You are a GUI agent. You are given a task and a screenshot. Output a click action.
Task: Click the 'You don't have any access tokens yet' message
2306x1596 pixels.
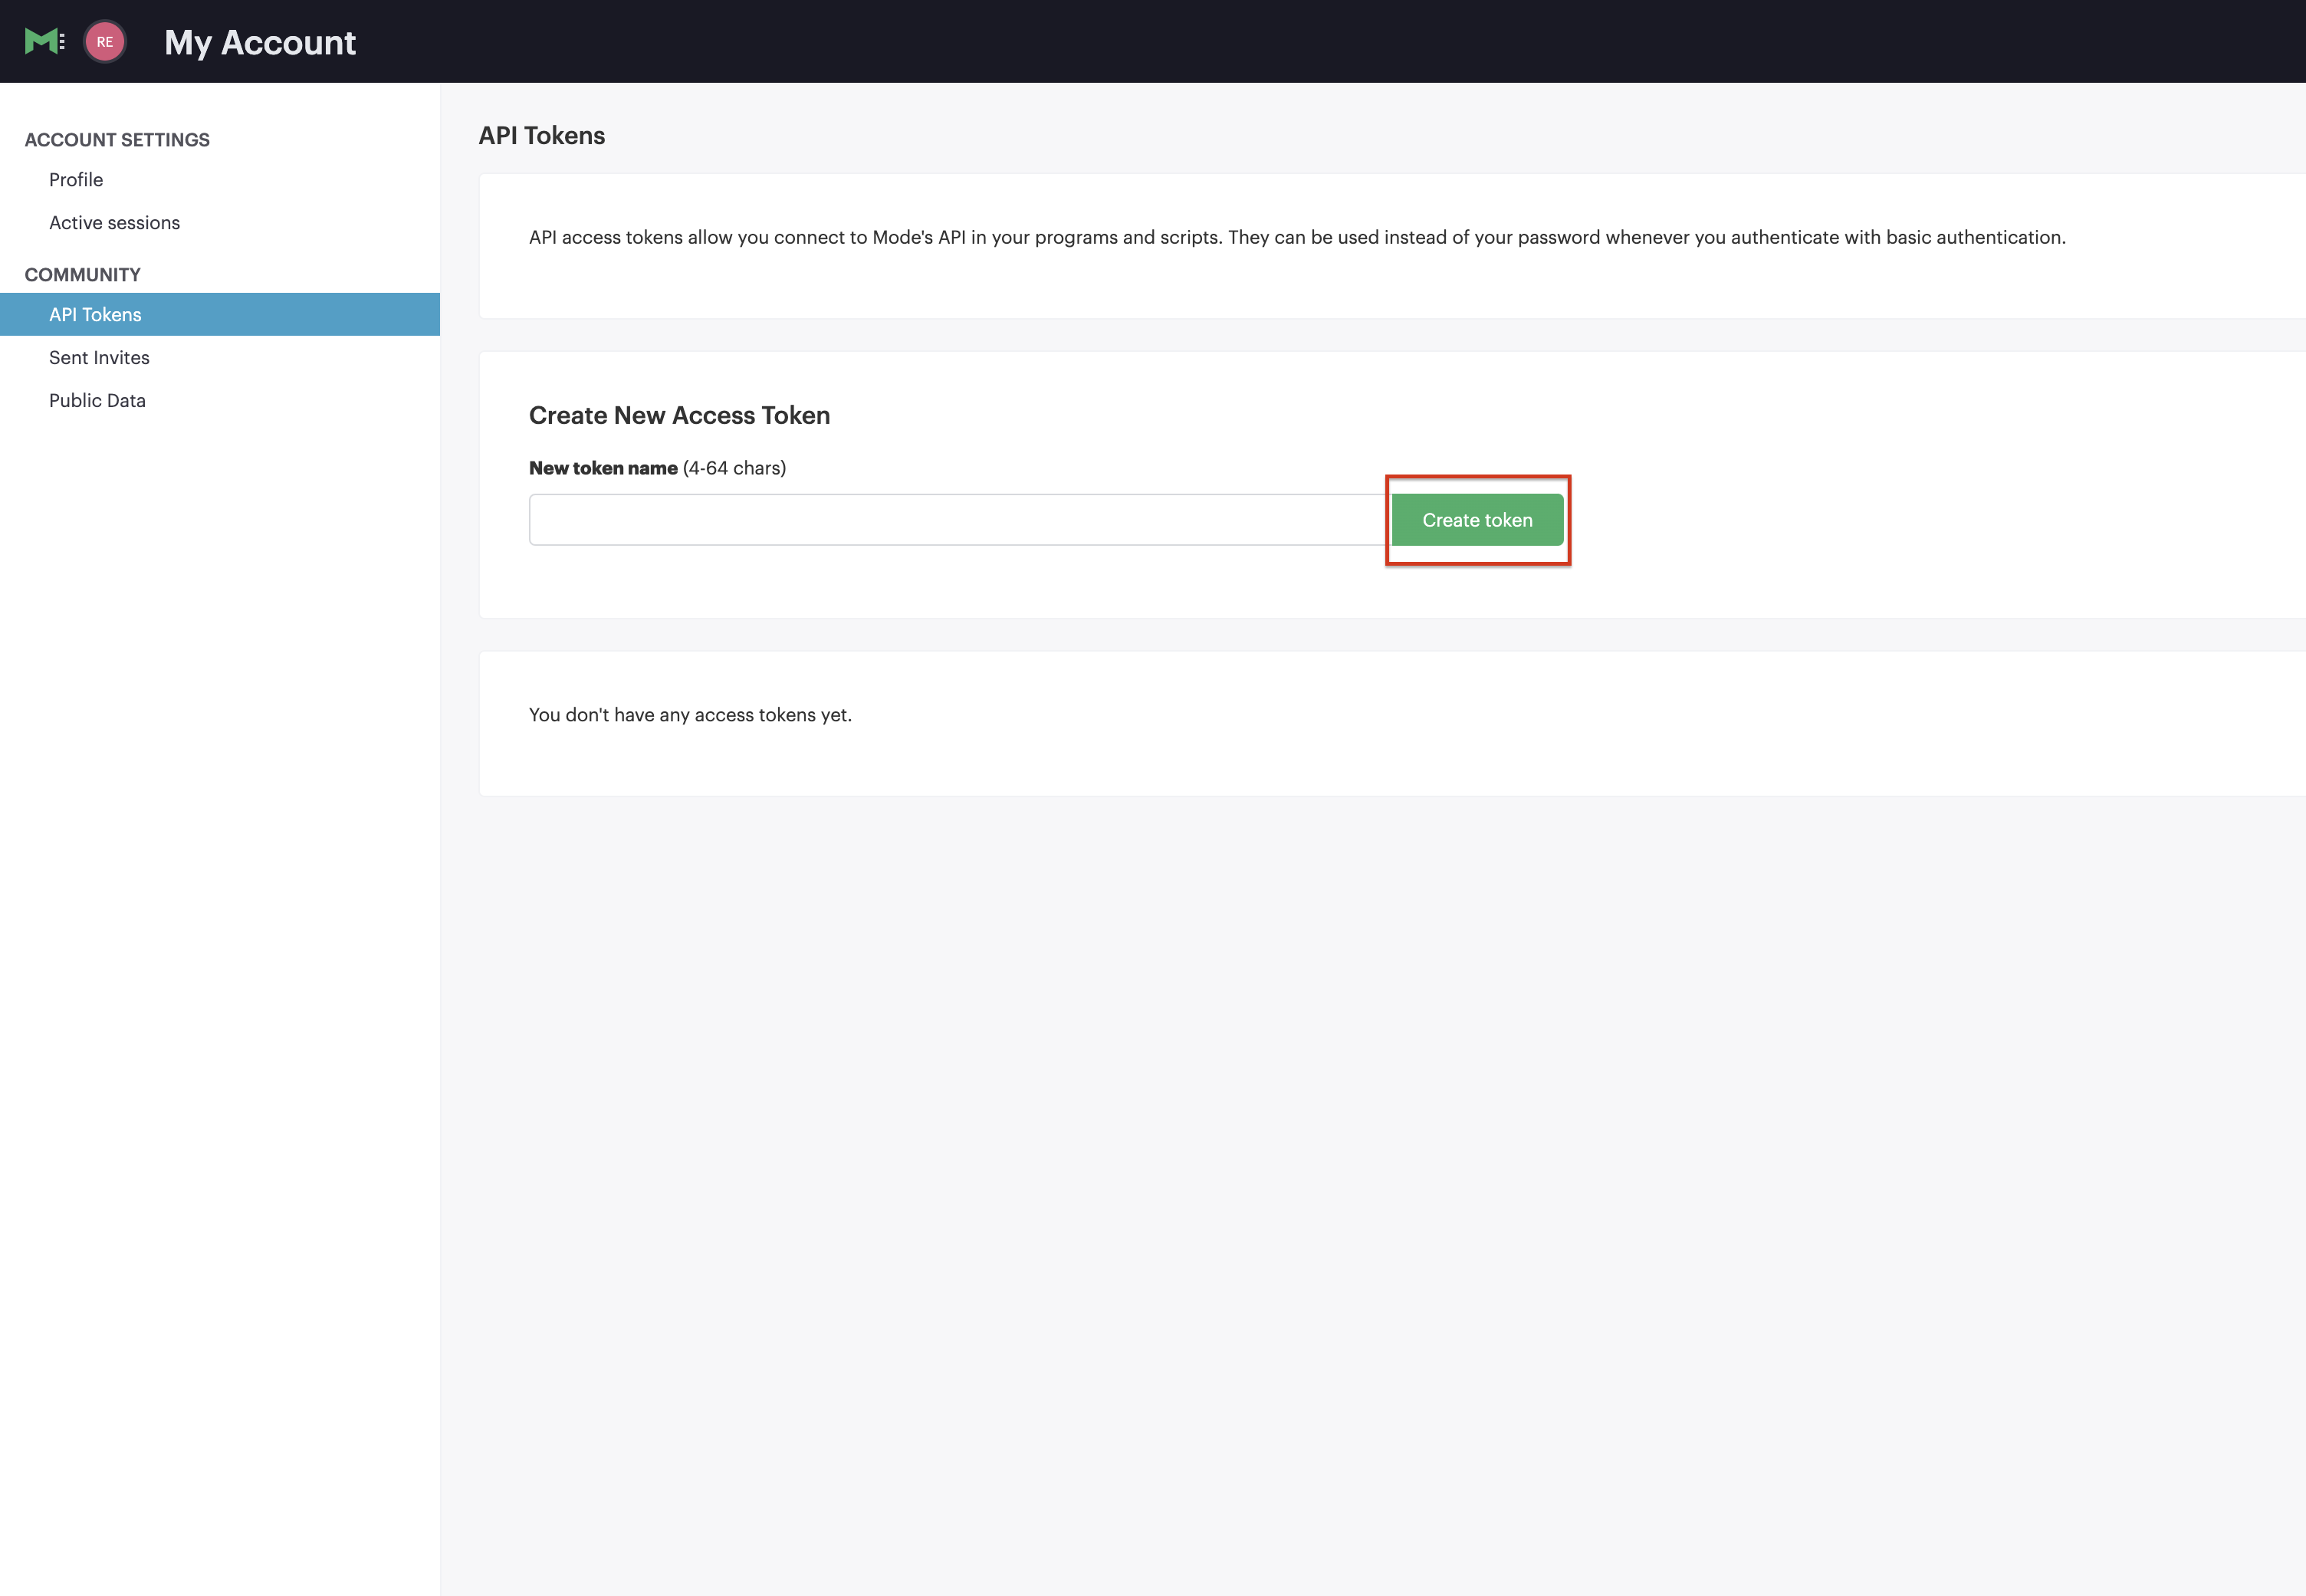tap(690, 715)
